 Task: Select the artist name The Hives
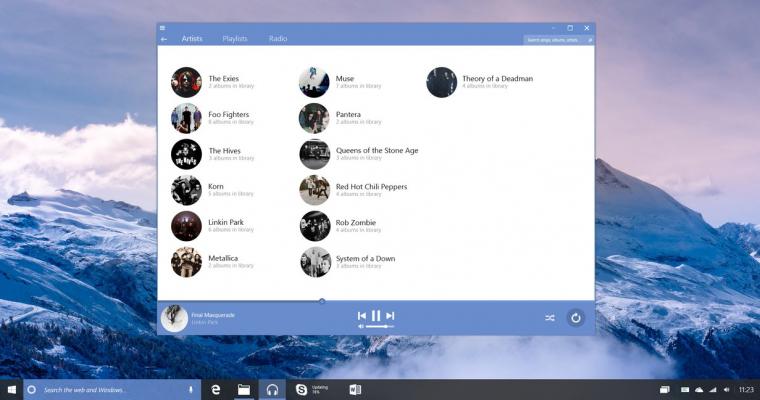[x=224, y=151]
